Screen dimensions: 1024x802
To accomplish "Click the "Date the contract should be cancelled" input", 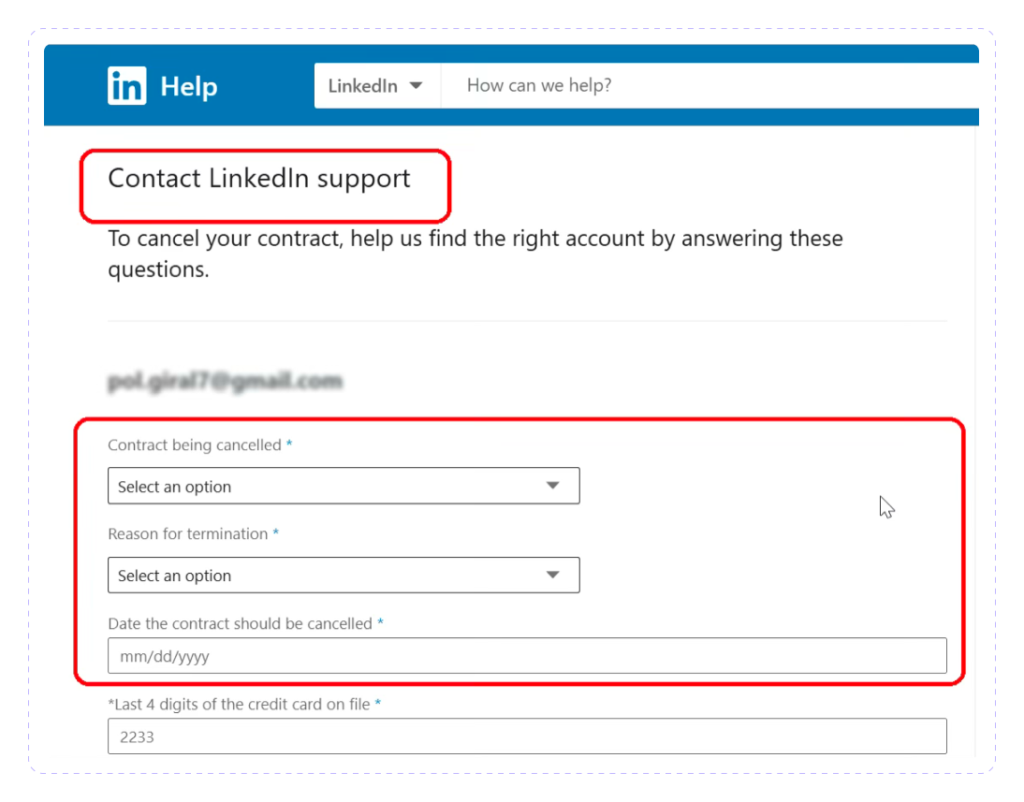I will click(527, 655).
